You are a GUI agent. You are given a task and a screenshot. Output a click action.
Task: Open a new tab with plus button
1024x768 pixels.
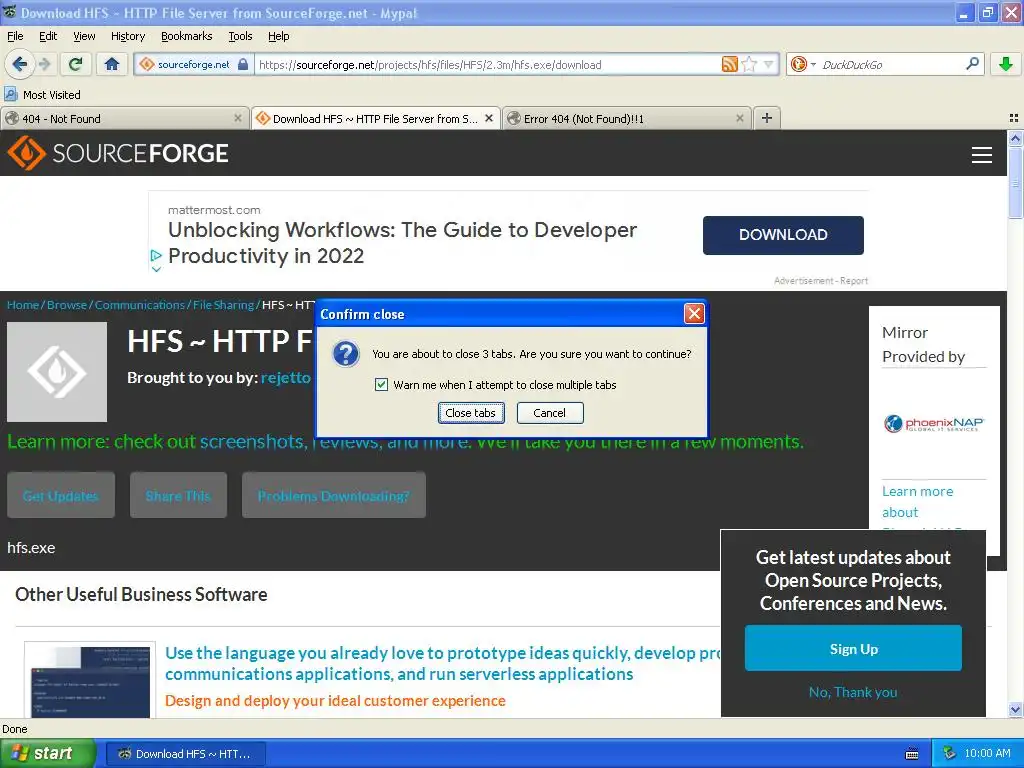767,118
